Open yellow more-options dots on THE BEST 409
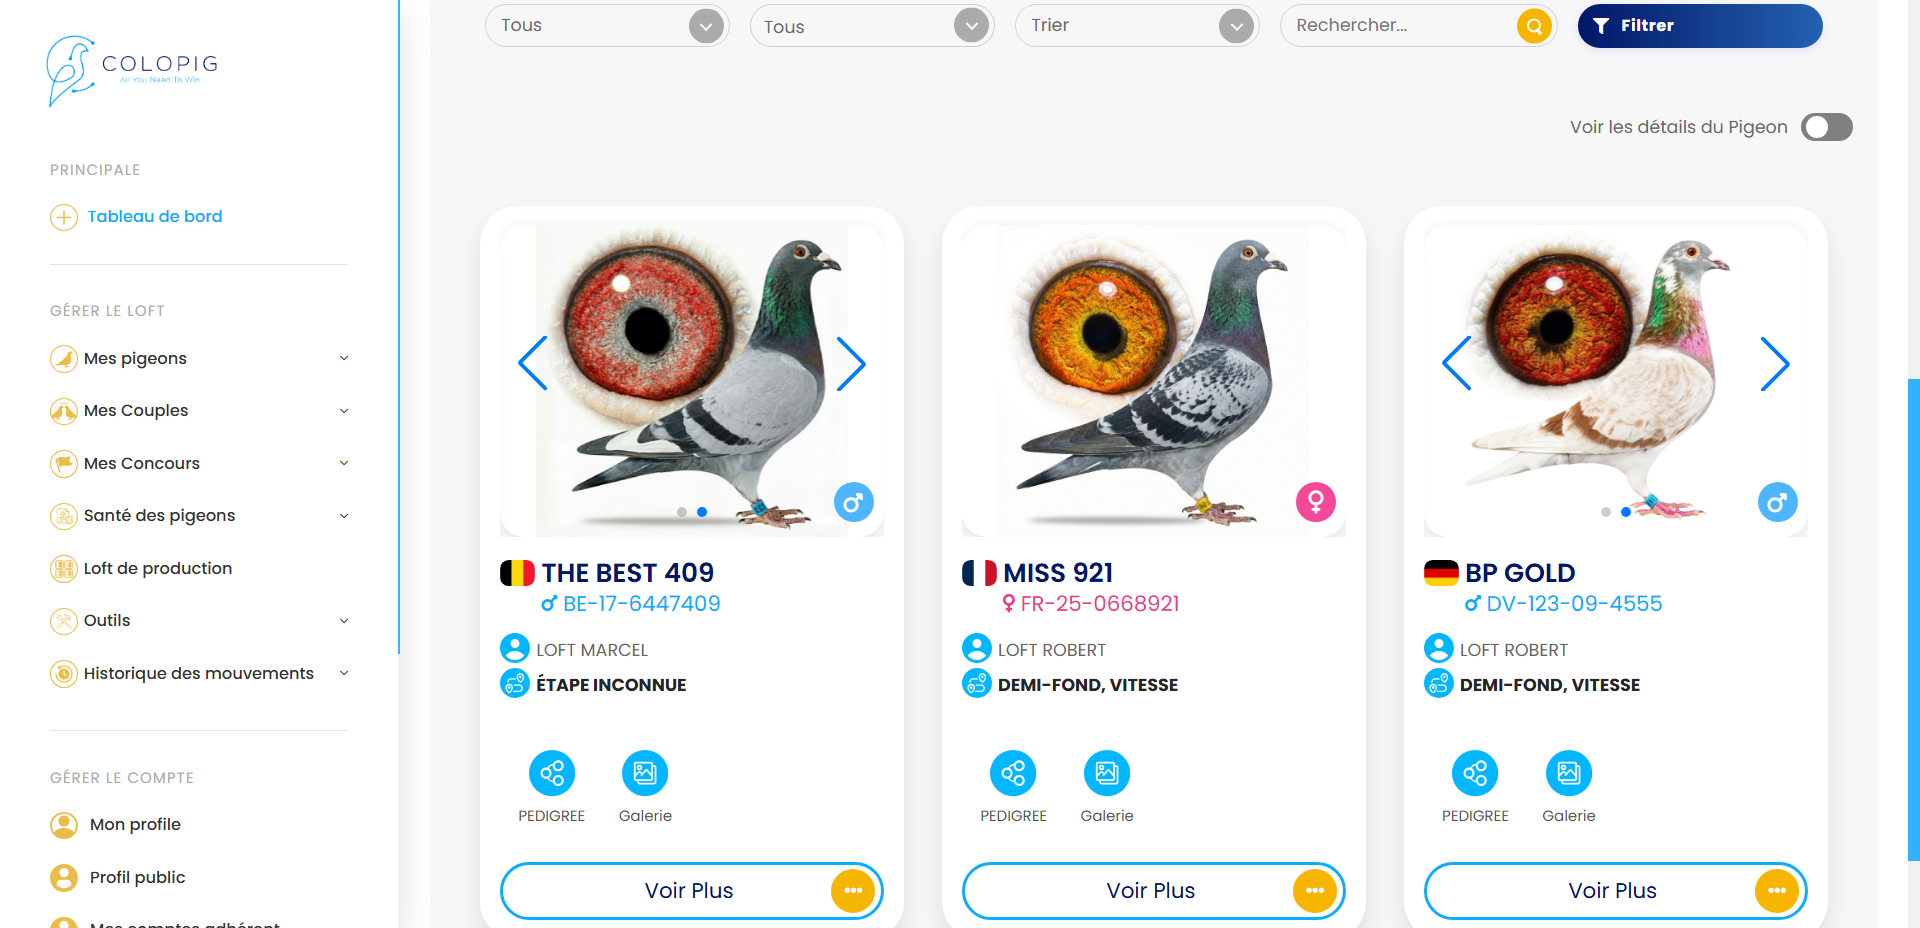Viewport: 1920px width, 928px height. pyautogui.click(x=853, y=890)
